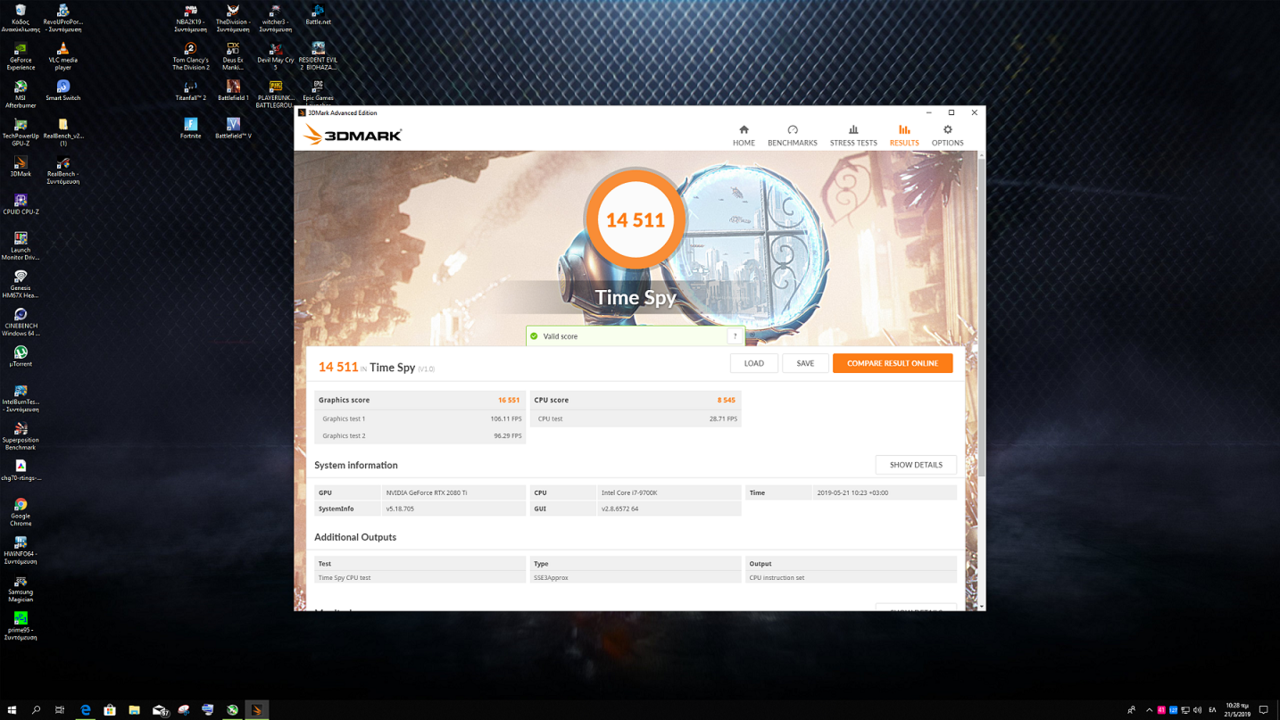Open the Recycle Bin desktop icon
1280x720 pixels.
(x=20, y=17)
